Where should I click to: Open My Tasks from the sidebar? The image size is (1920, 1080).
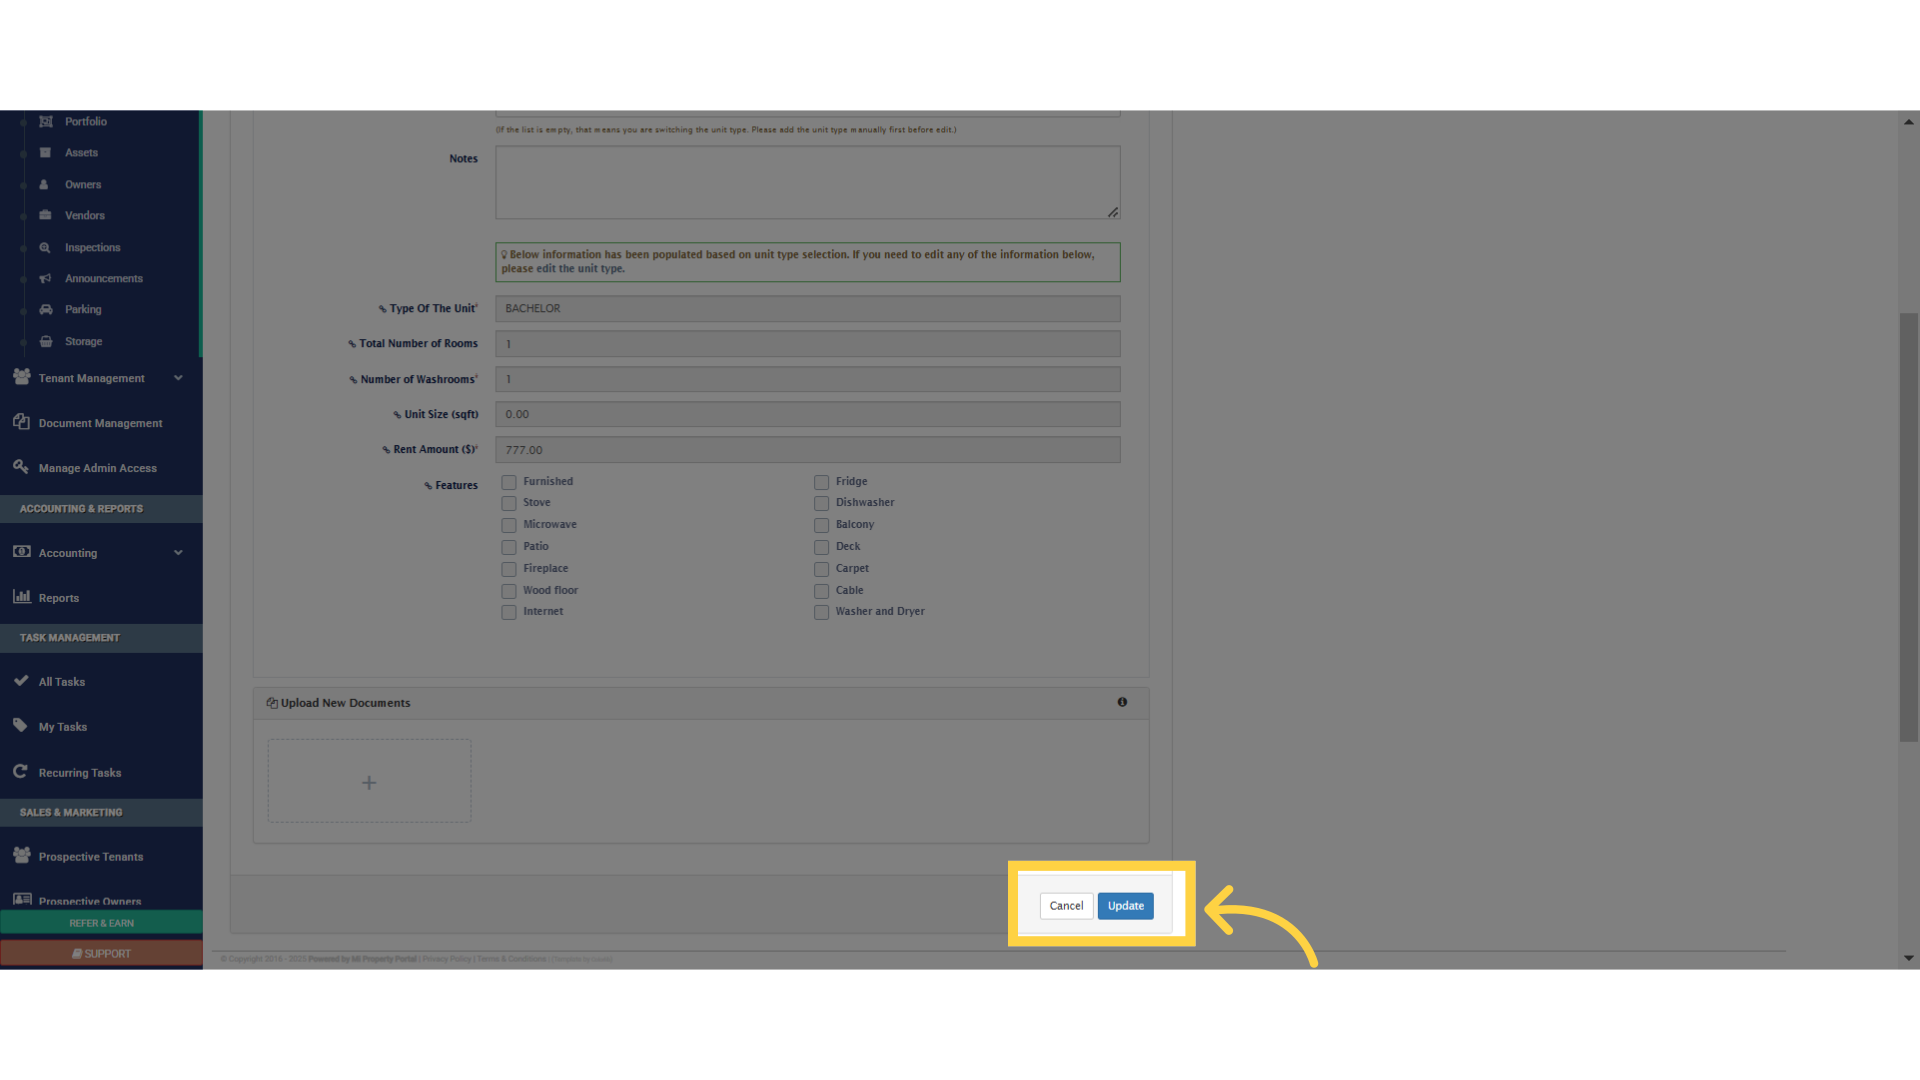click(21, 726)
